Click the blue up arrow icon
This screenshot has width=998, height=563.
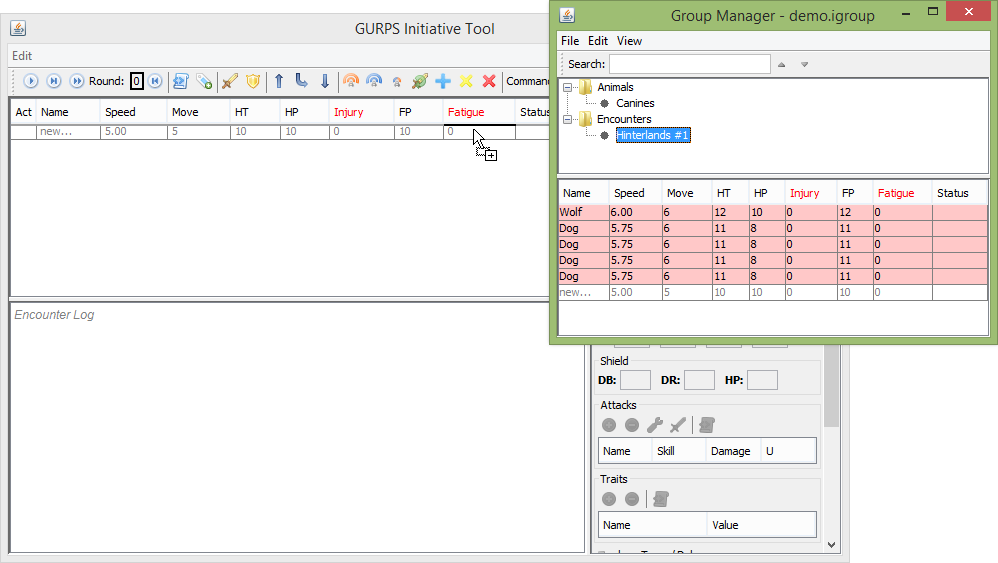[279, 81]
